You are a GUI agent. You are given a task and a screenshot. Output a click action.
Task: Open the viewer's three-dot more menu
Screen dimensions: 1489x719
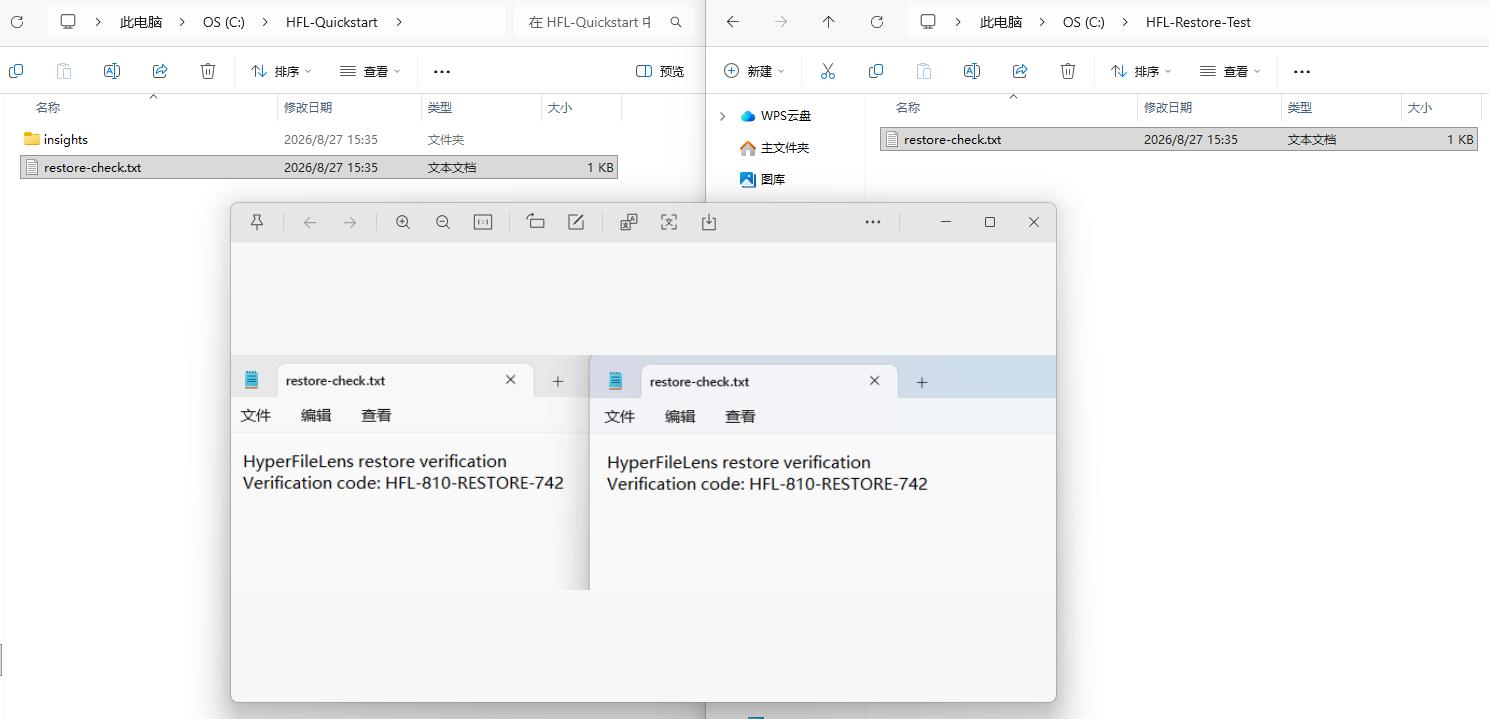(873, 222)
